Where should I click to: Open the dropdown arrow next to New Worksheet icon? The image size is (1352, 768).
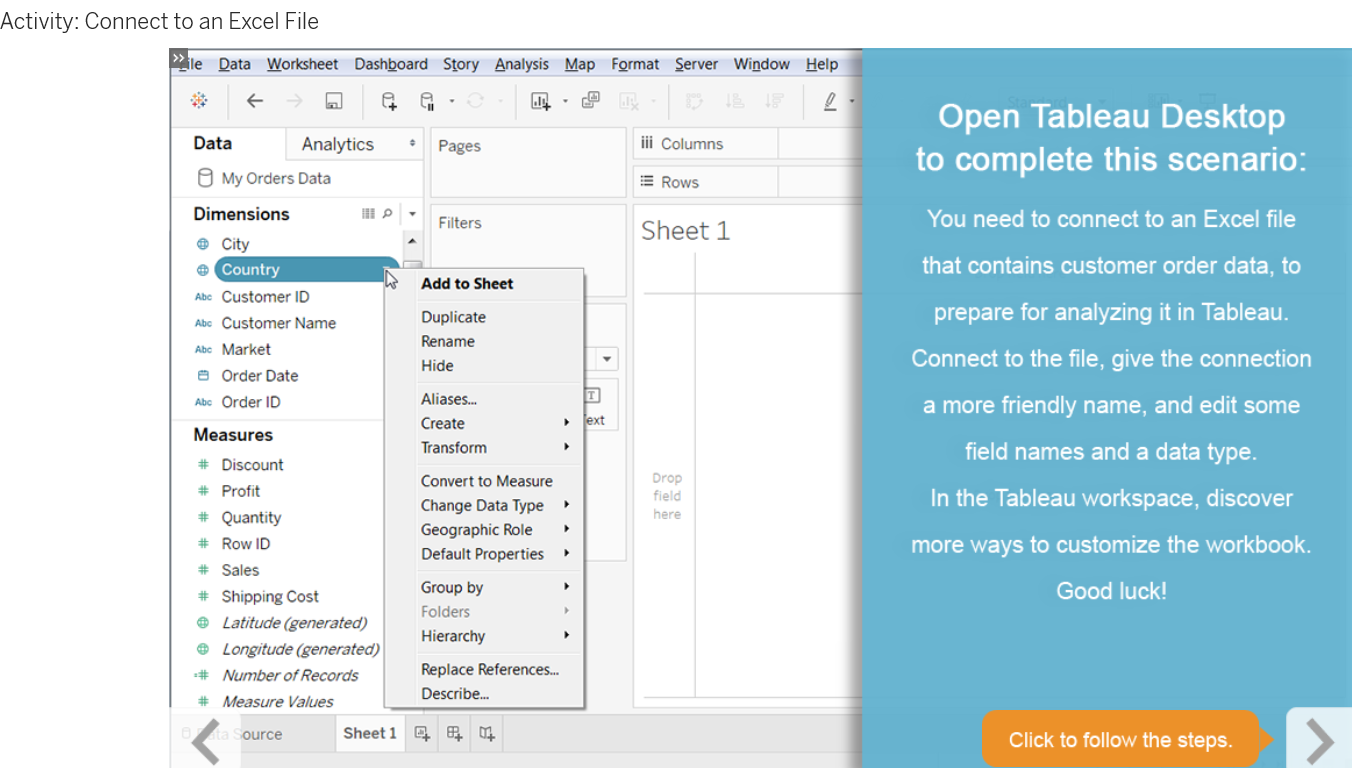(x=565, y=101)
